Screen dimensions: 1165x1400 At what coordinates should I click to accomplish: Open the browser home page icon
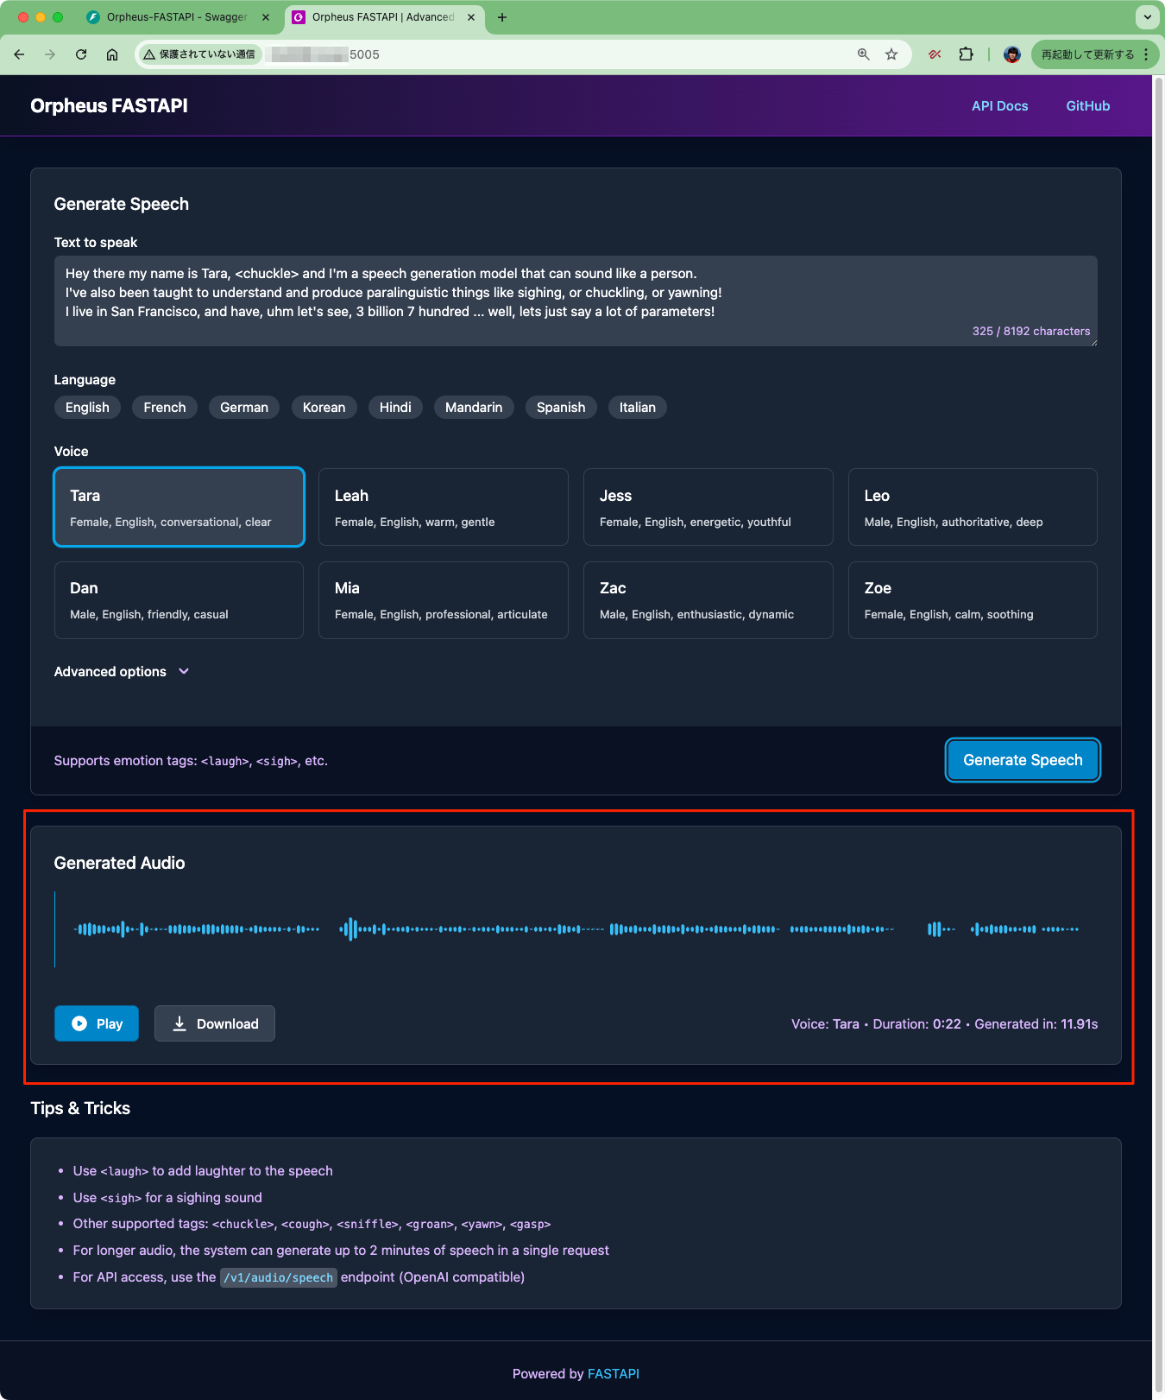coord(112,54)
